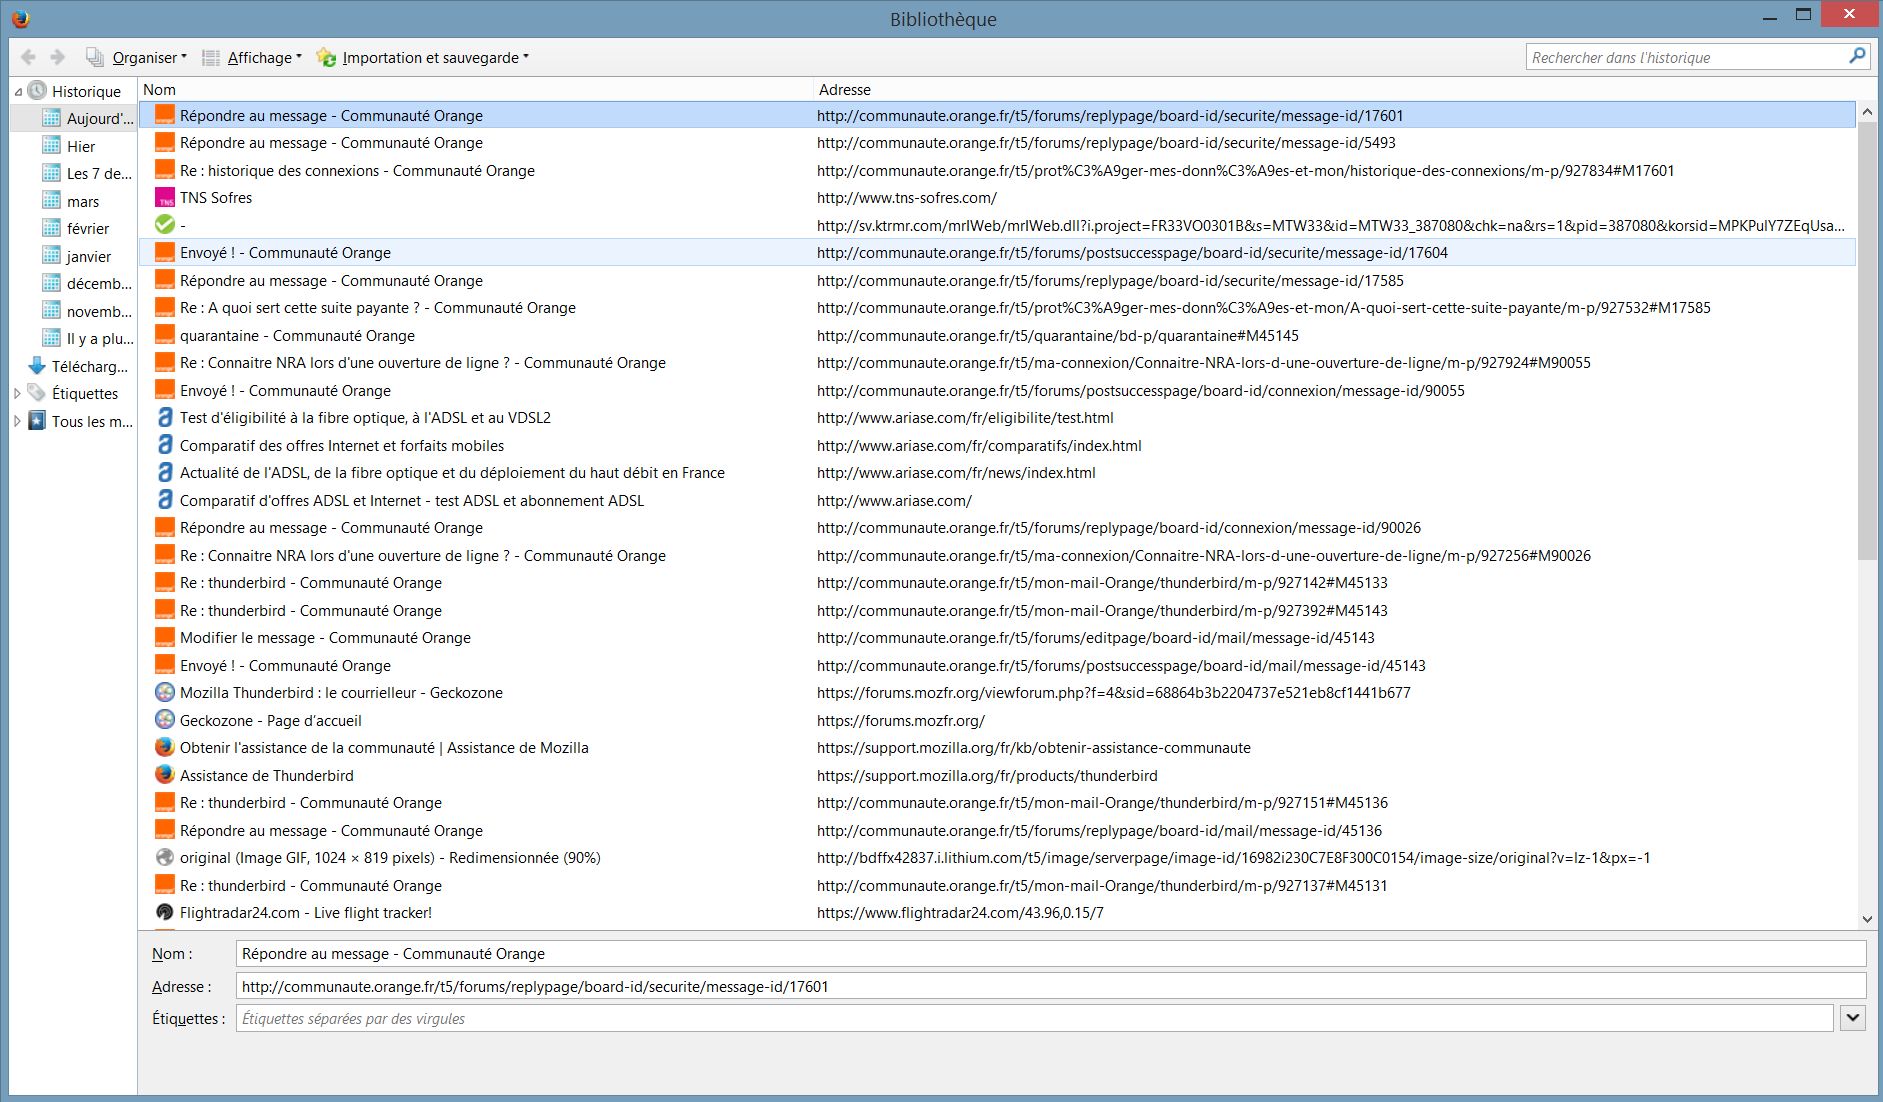Open Importation et sauvegarde menu
This screenshot has width=1883, height=1102.
coord(422,57)
